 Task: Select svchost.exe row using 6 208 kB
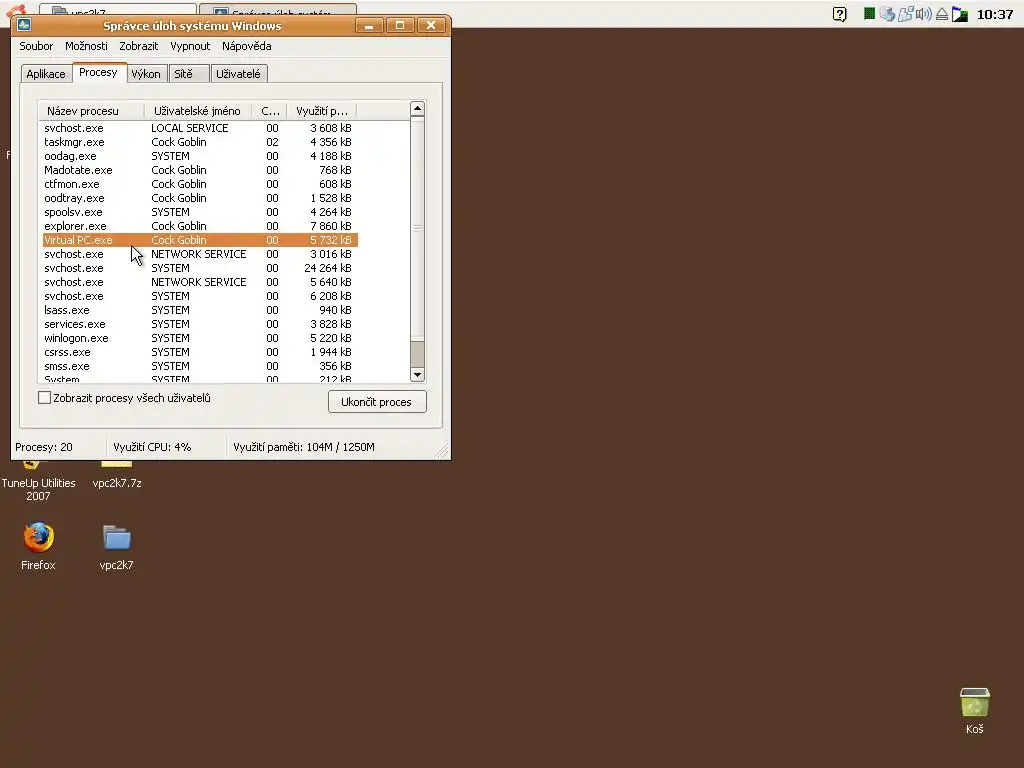click(200, 296)
